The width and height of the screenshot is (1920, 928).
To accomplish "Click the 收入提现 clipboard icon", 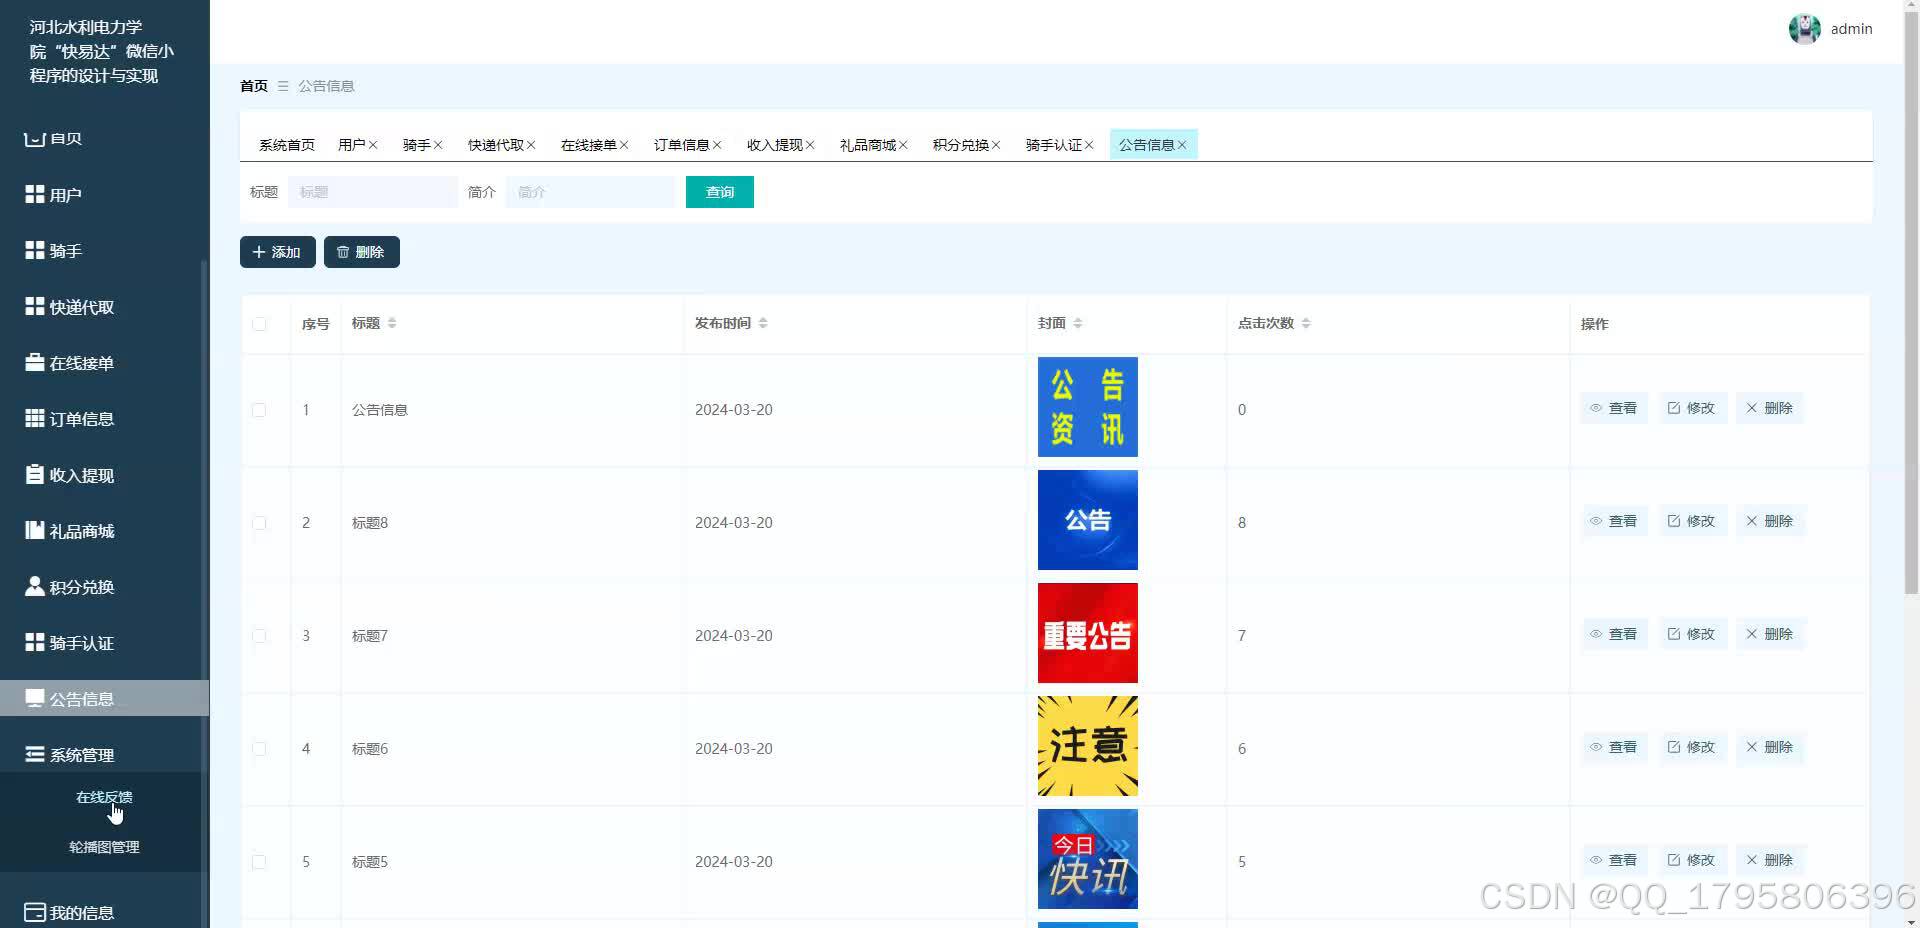I will (x=35, y=474).
